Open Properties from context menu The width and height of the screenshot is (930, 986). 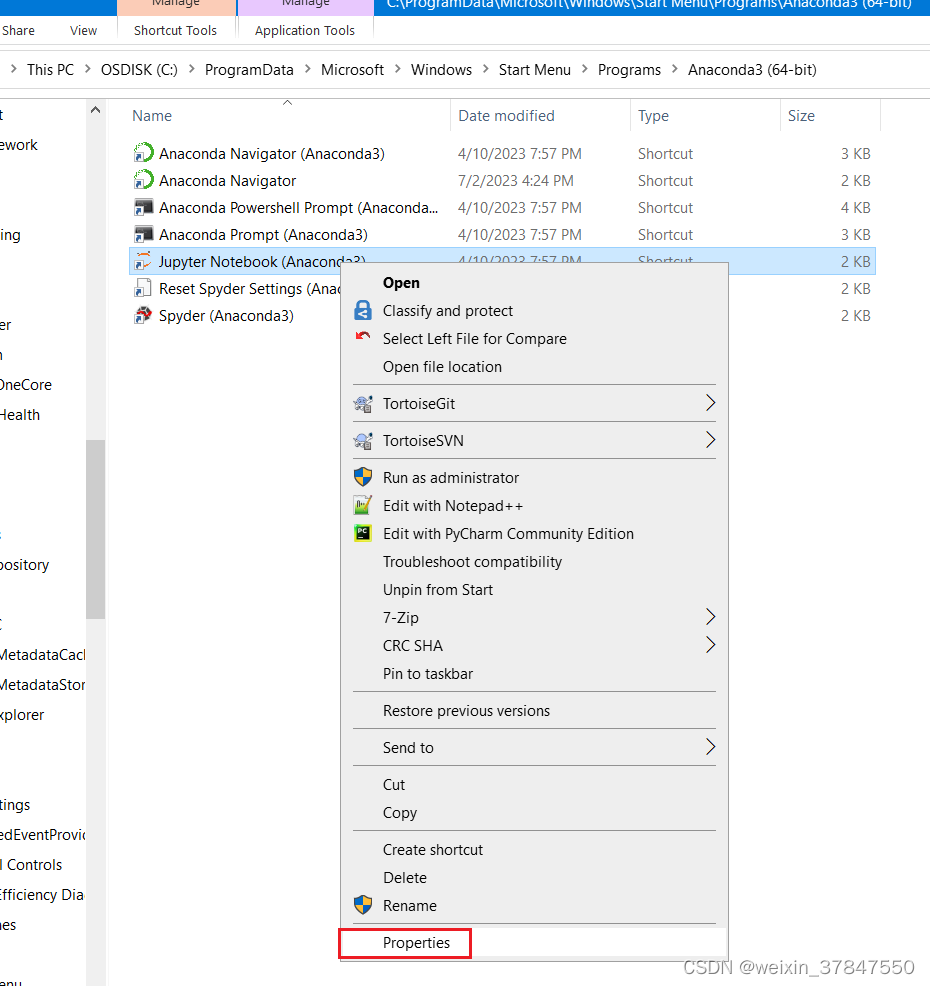point(416,943)
